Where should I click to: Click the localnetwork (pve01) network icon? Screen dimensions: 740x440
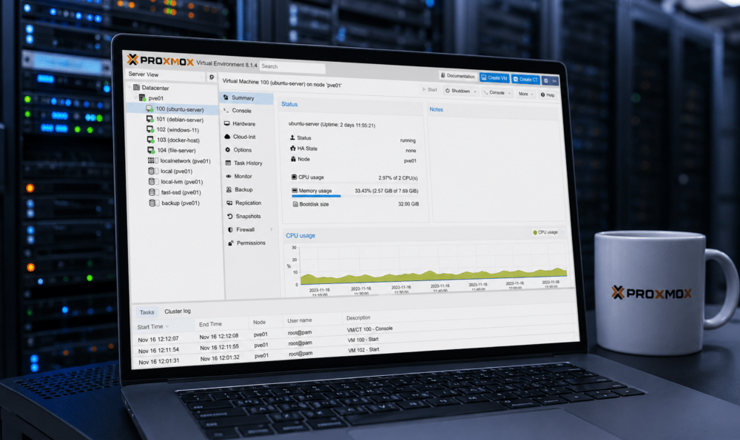point(151,161)
